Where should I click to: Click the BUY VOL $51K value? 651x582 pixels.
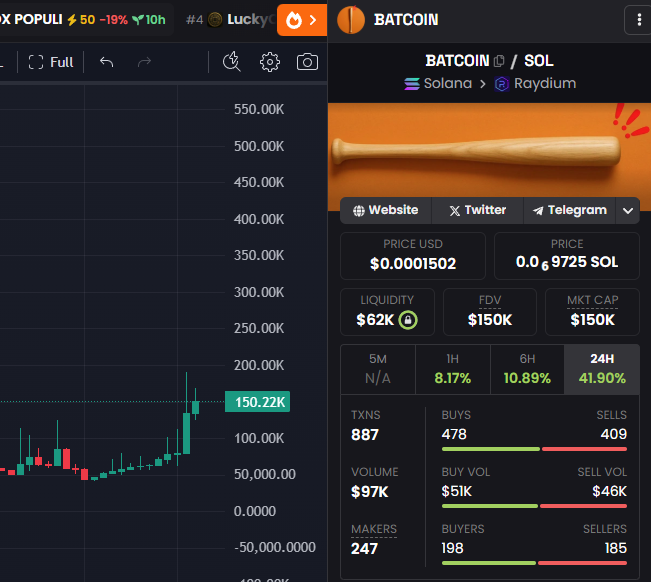point(457,492)
